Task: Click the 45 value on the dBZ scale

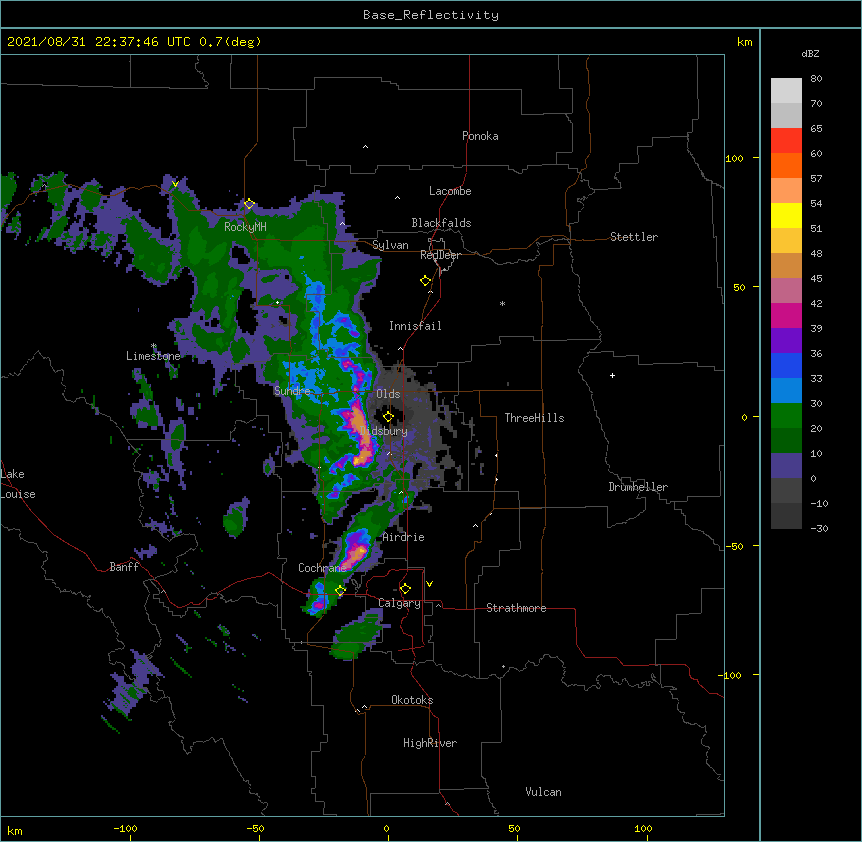Action: tap(816, 279)
